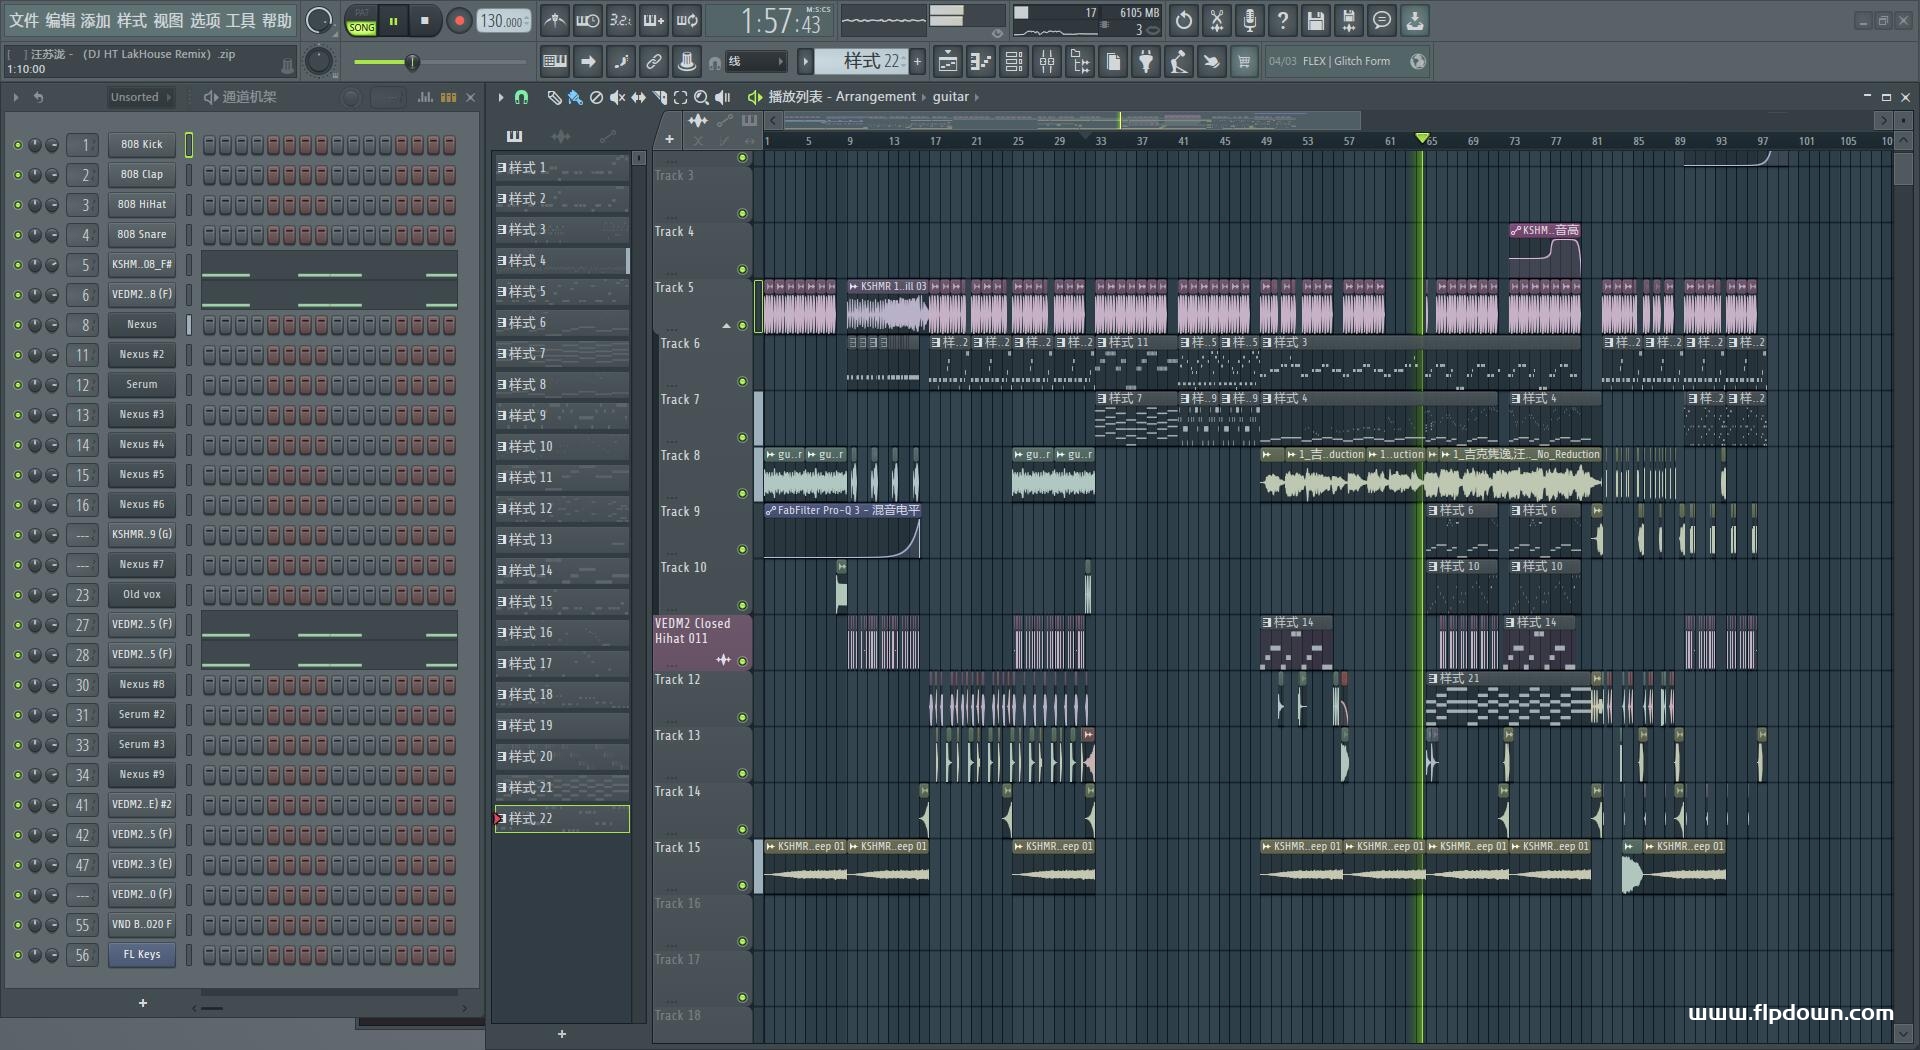Open the mixer view icon
This screenshot has height=1050, width=1920.
coord(1047,62)
